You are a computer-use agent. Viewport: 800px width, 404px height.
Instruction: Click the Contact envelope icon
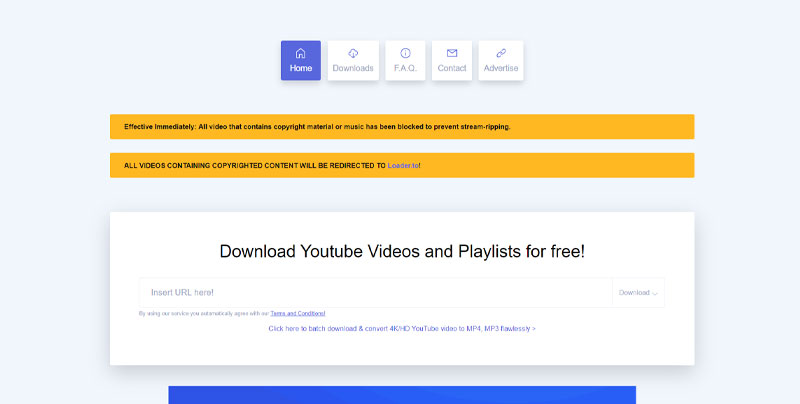[x=452, y=53]
